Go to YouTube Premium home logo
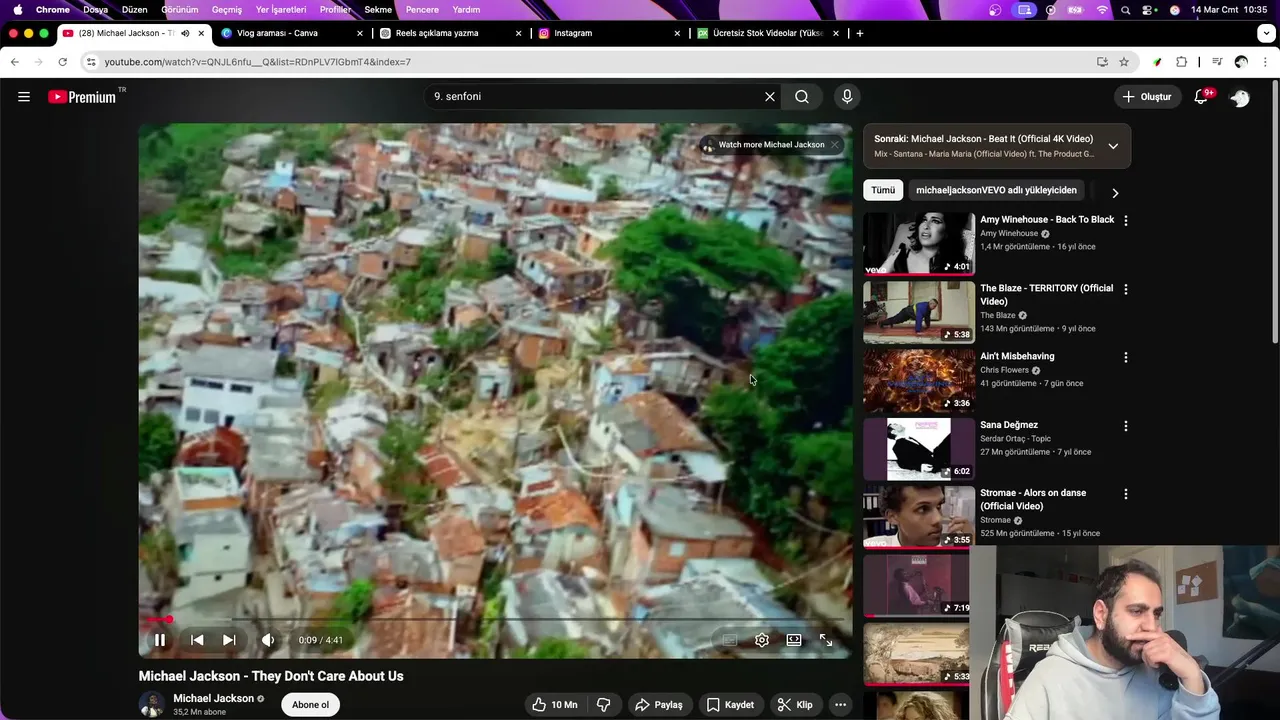The image size is (1280, 720). tap(83, 97)
